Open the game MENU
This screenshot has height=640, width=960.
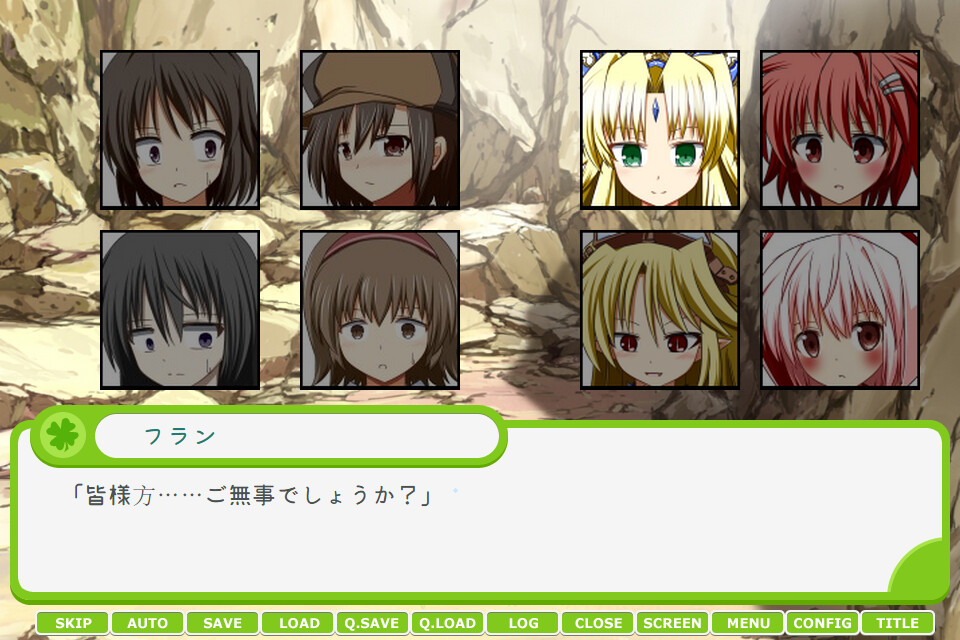tap(748, 623)
